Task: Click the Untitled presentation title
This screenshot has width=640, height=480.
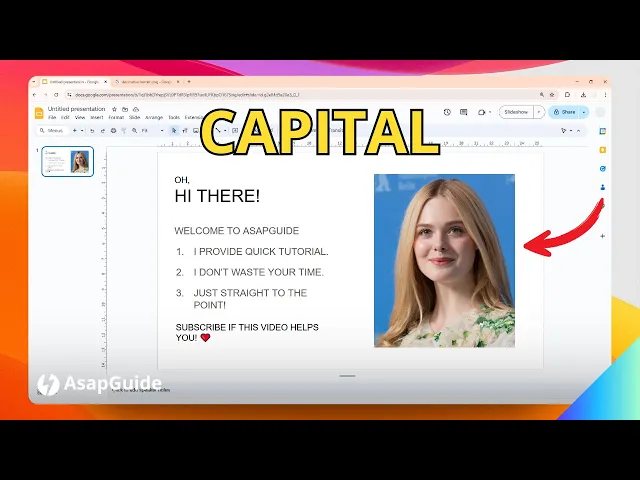Action: pos(76,109)
